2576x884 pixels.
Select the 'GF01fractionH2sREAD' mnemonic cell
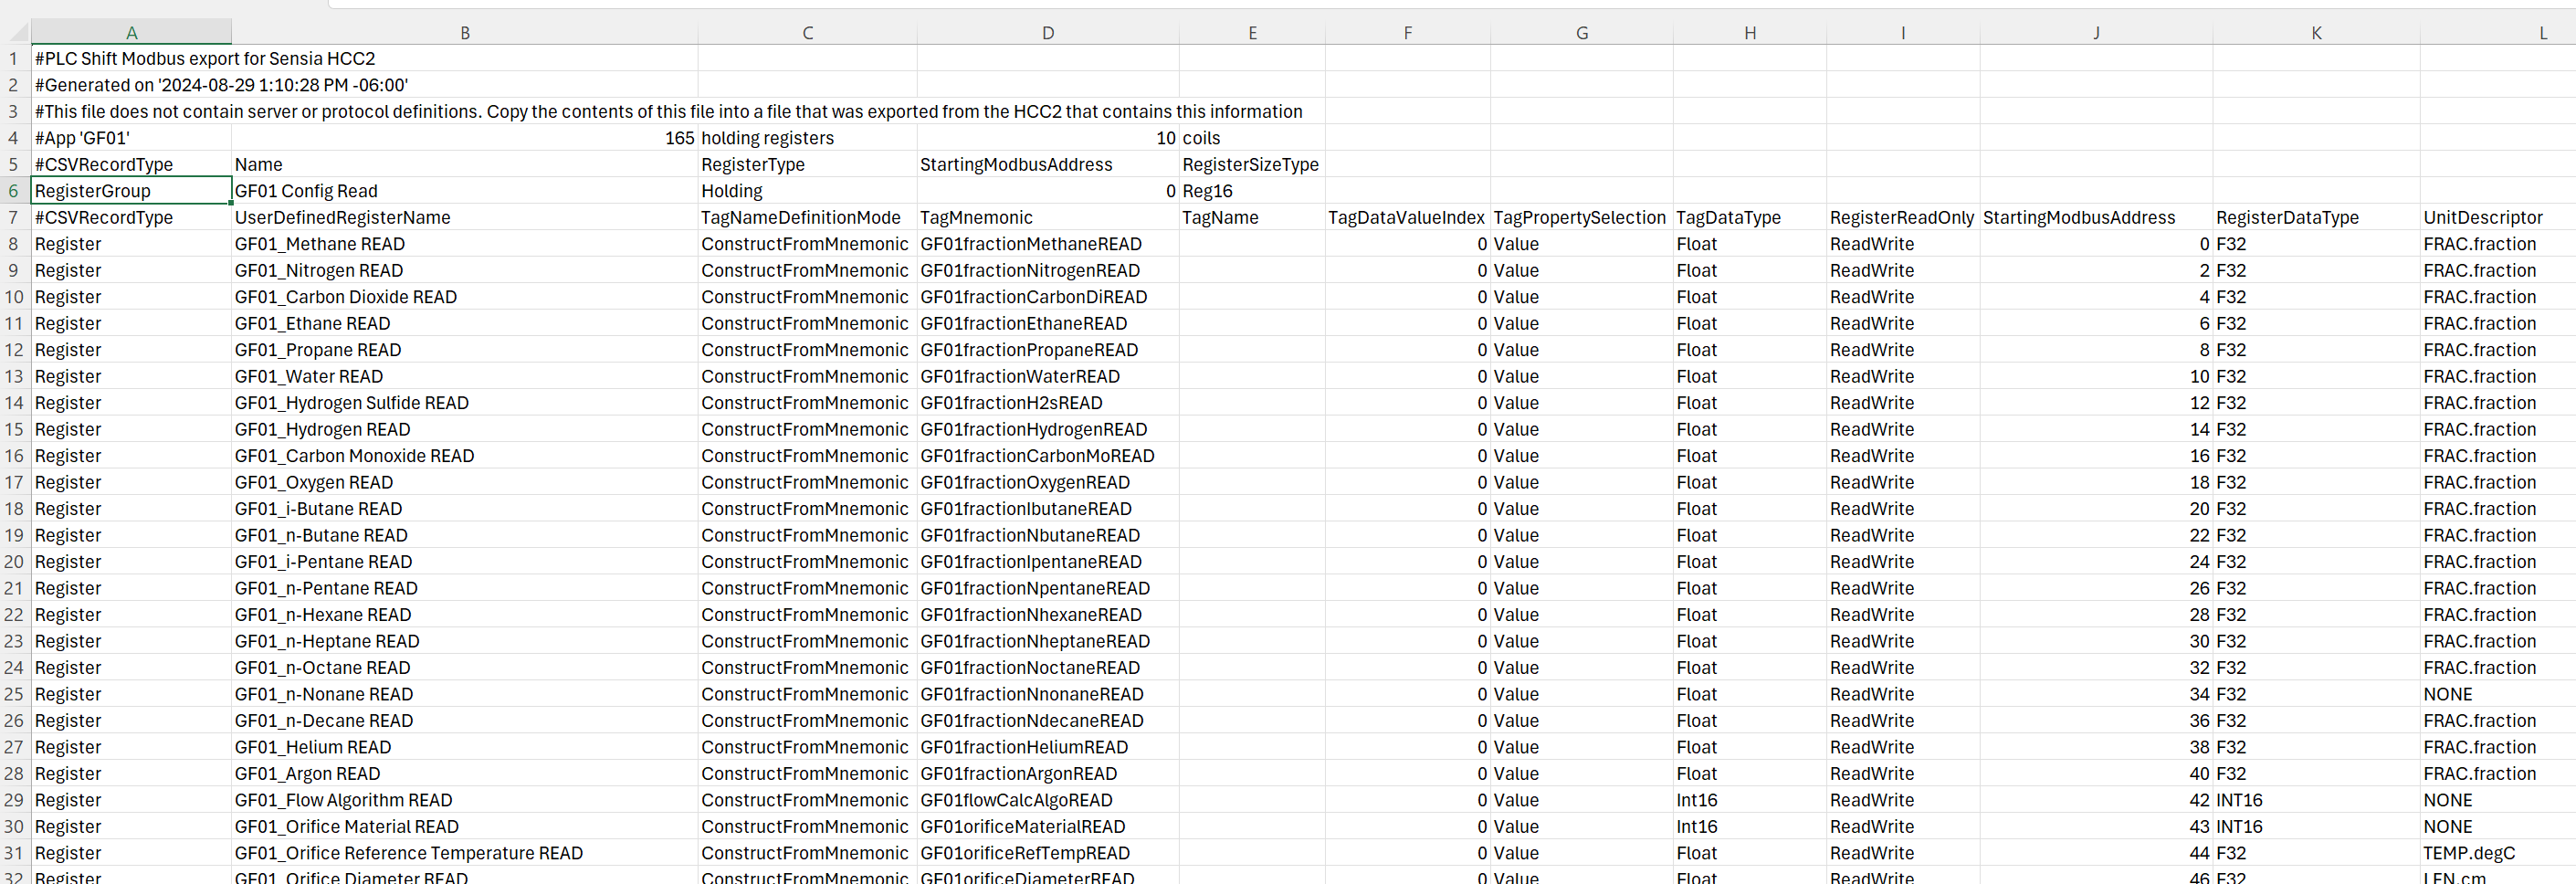(x=1011, y=403)
